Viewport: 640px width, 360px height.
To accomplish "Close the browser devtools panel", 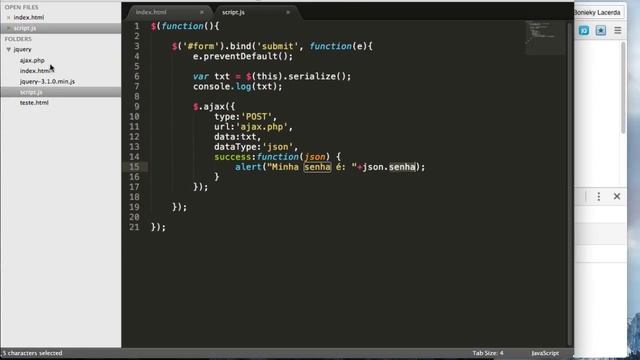I will tap(617, 196).
